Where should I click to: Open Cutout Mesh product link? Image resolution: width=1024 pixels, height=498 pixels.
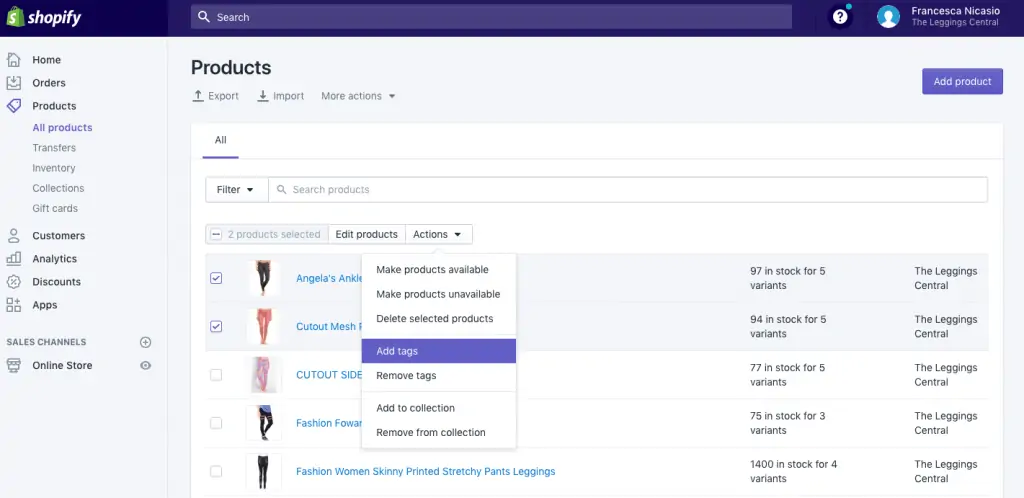pos(329,326)
